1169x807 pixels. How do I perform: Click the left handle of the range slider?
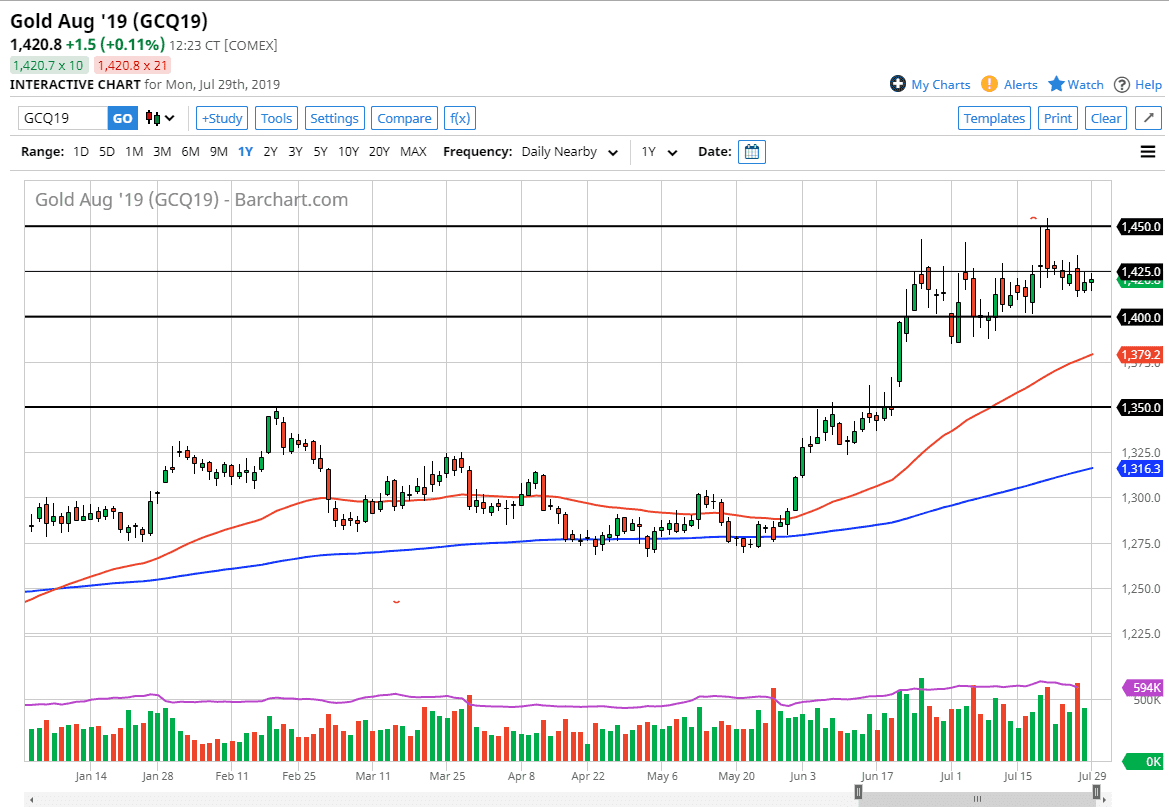857,793
